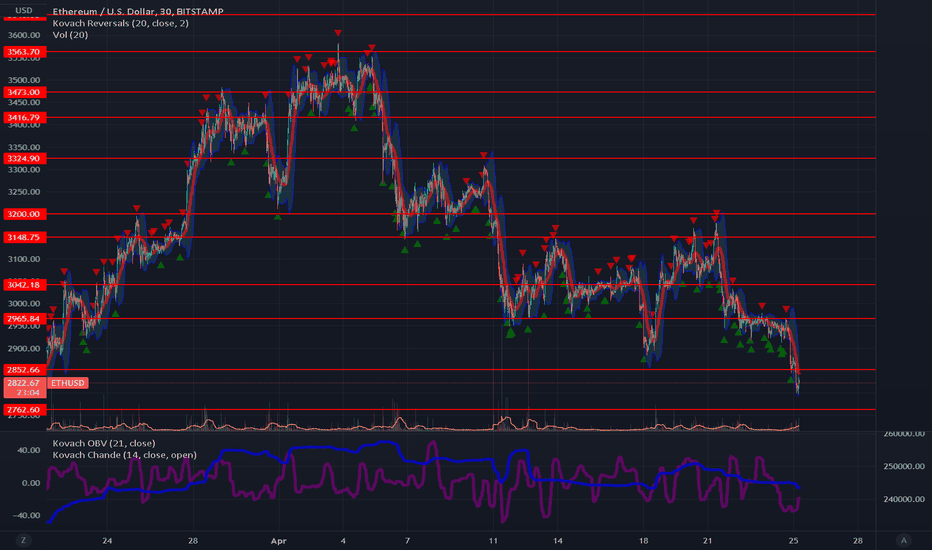Click the Z timezone button
The height and width of the screenshot is (550, 932).
tap(24, 540)
